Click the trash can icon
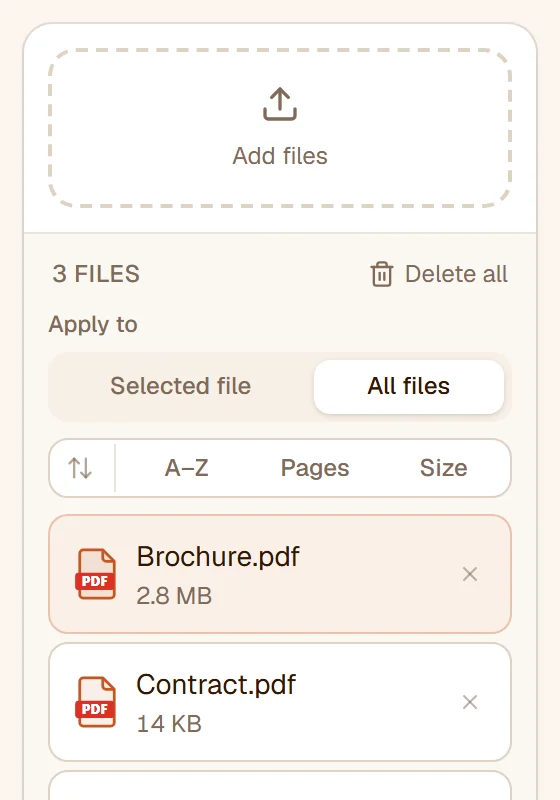Viewport: 560px width, 800px height. 381,274
